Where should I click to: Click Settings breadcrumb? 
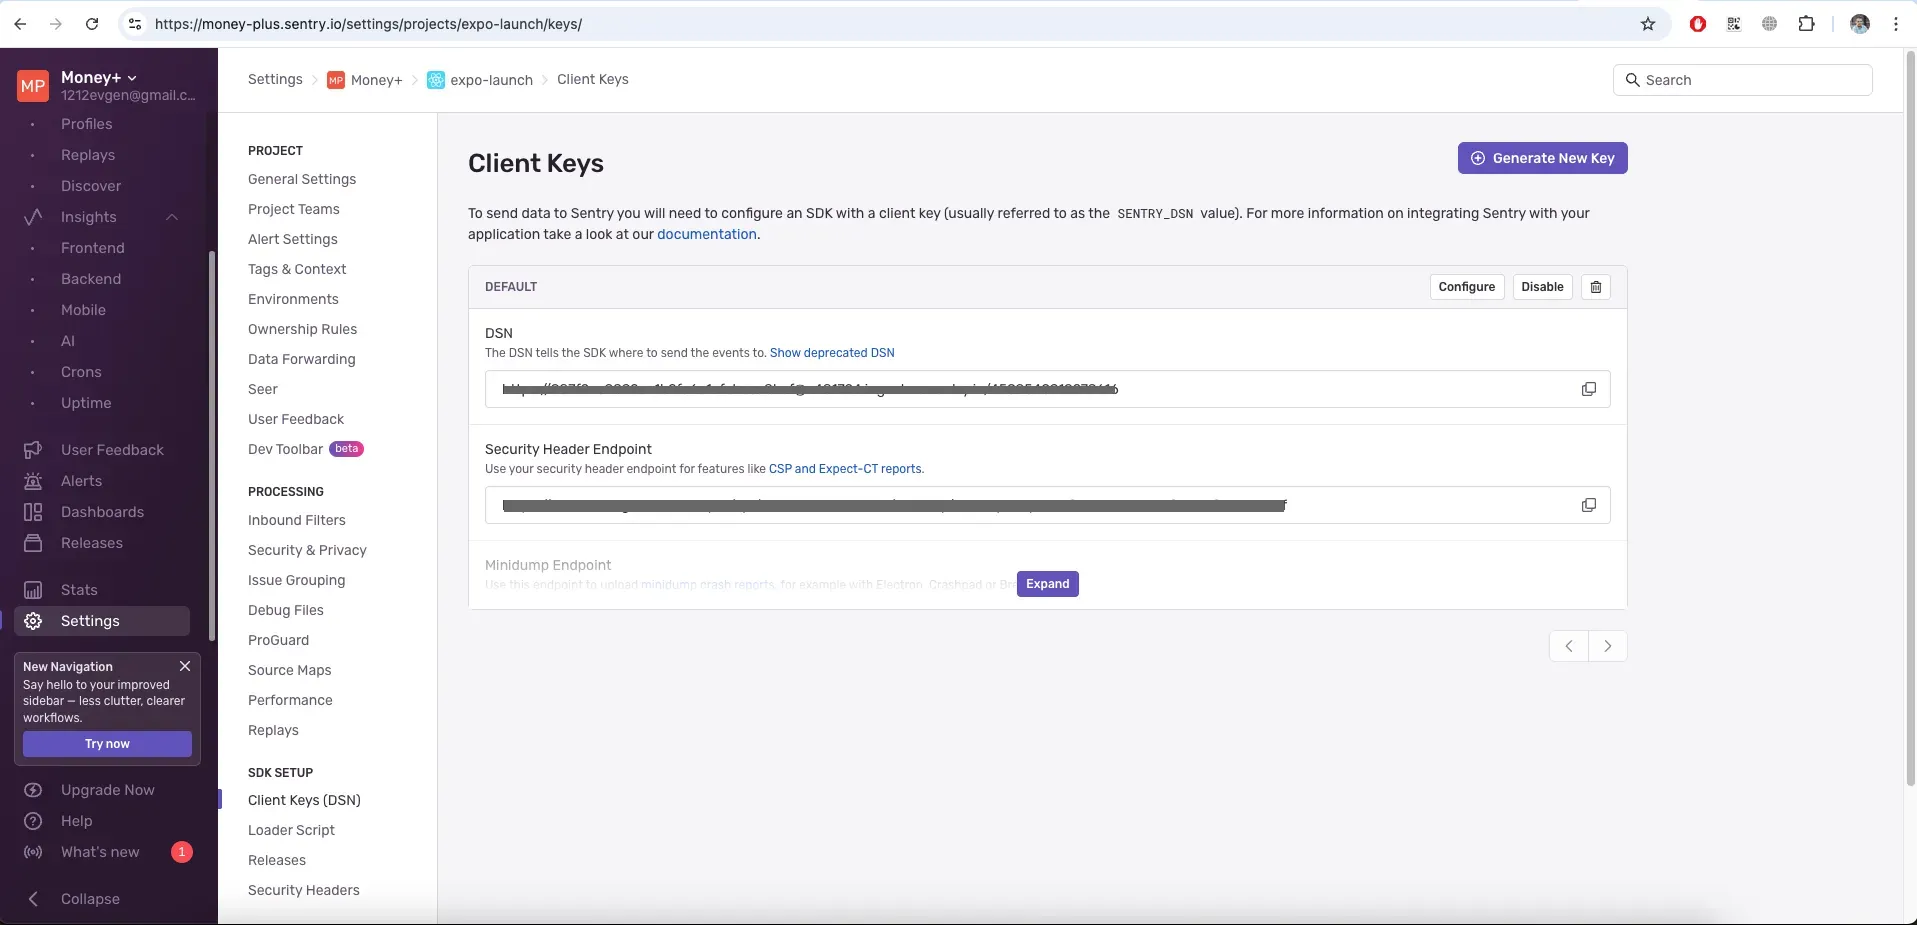275,79
